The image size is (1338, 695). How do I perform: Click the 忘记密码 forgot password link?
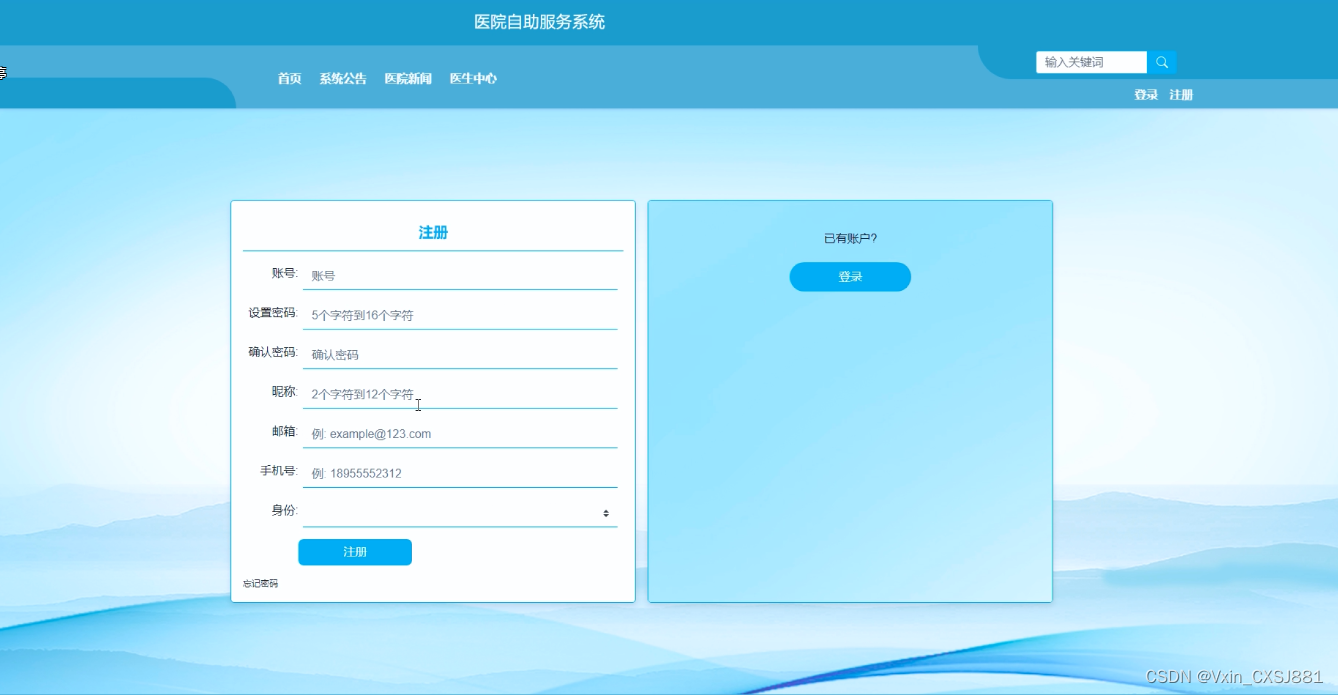tap(259, 583)
